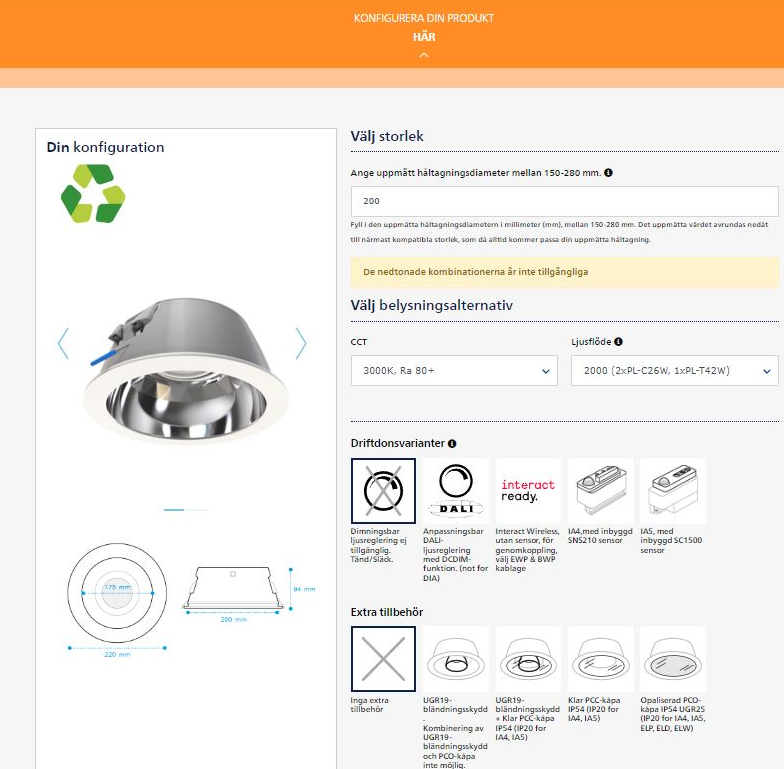Click the 'IA5, med inbyggd SC1500 sensor' label
The image size is (784, 769).
click(x=671, y=540)
